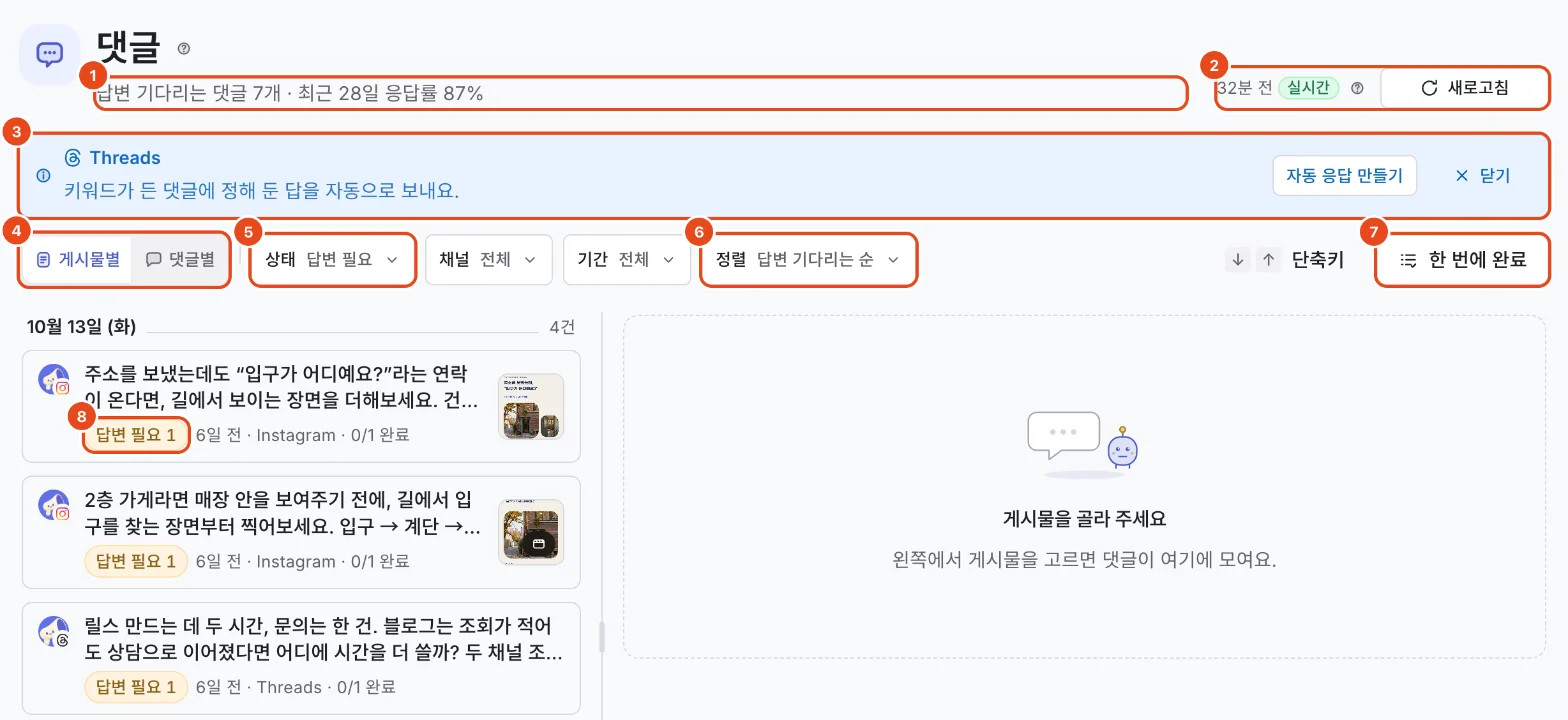Open the 정렬 답변 기다리는 순 dropdown
Viewport: 1568px width, 720px height.
[808, 260]
